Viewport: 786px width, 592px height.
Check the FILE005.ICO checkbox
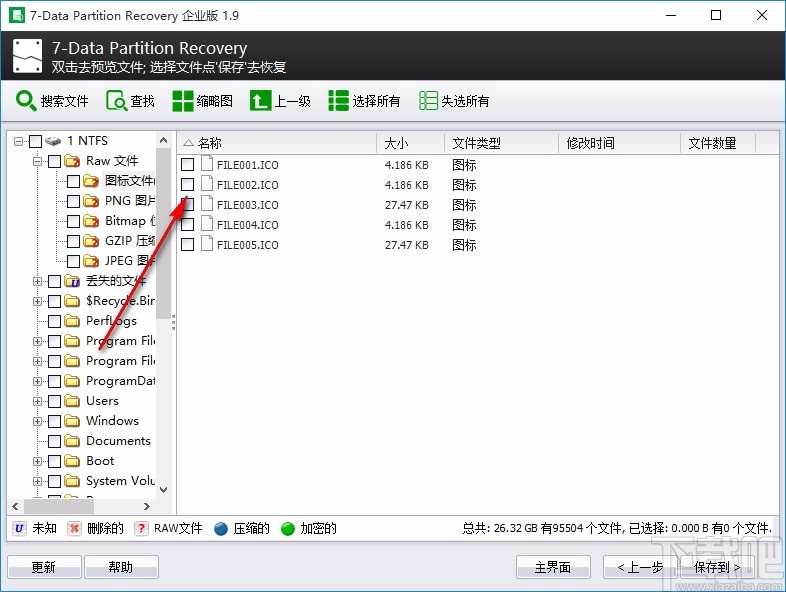pyautogui.click(x=187, y=245)
